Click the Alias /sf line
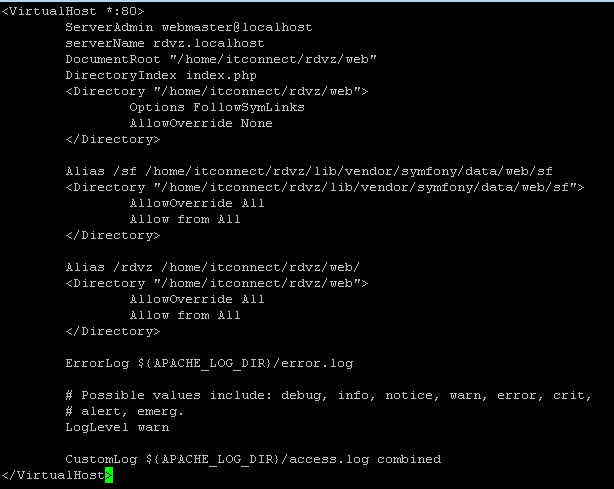This screenshot has width=614, height=489. point(309,171)
